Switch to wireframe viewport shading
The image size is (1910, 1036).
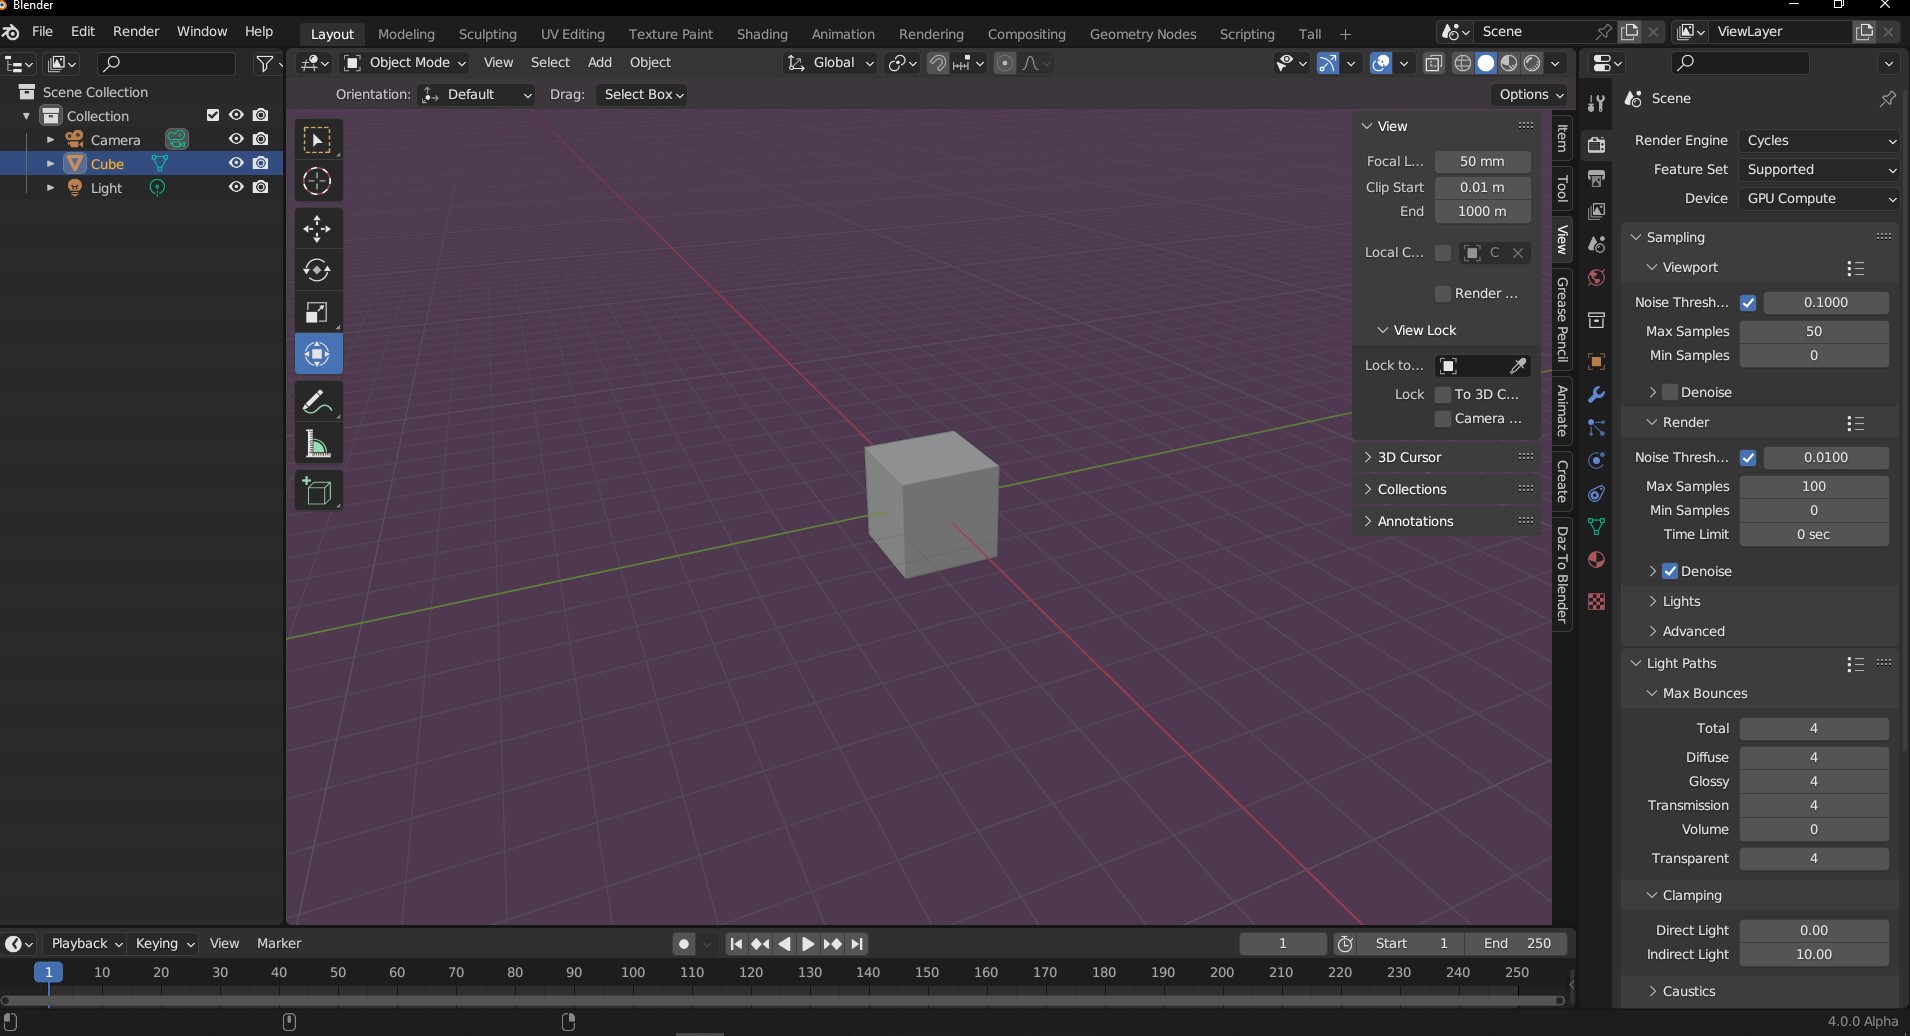coord(1462,63)
